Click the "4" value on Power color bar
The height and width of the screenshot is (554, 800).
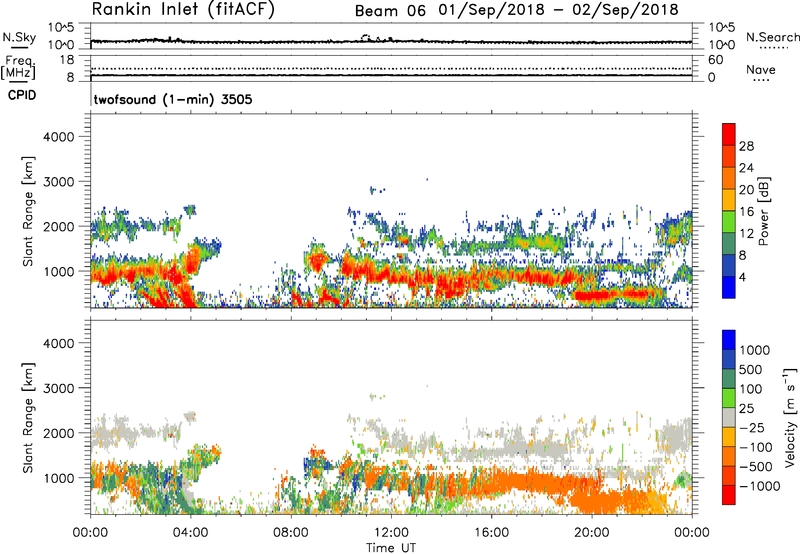pyautogui.click(x=742, y=278)
